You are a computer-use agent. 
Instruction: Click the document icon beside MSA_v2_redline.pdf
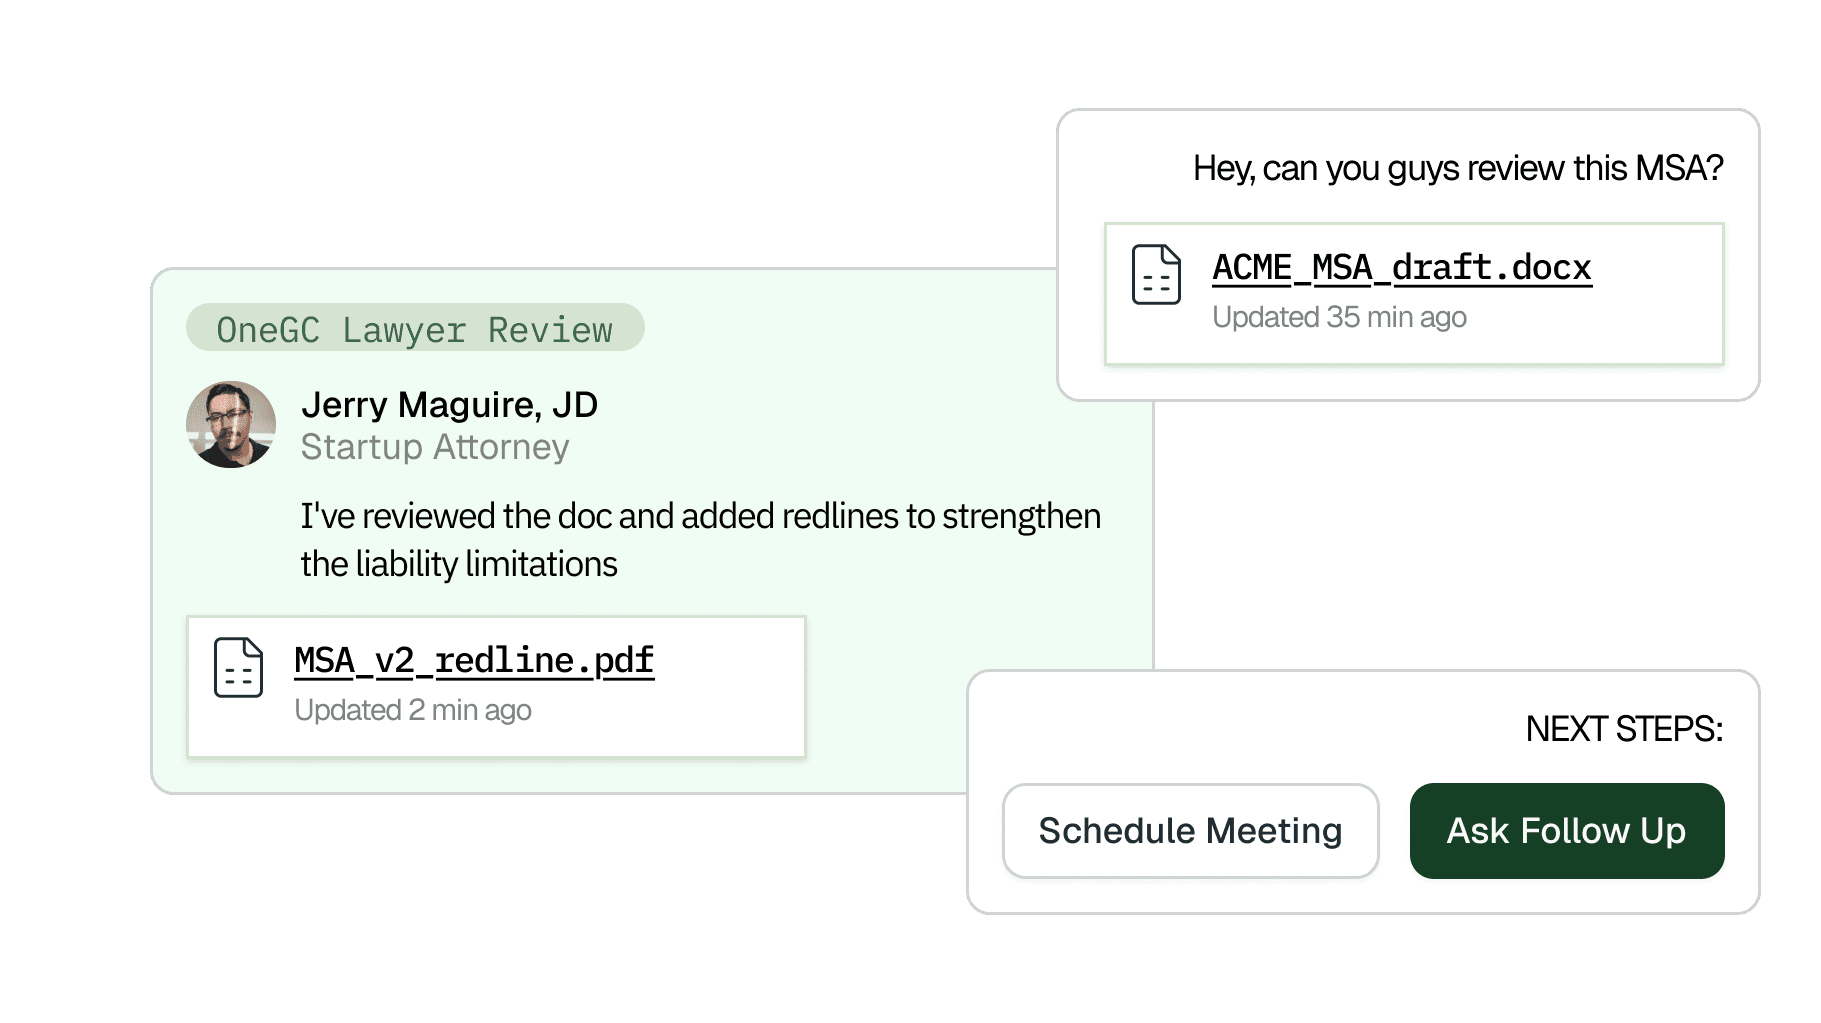click(x=238, y=667)
